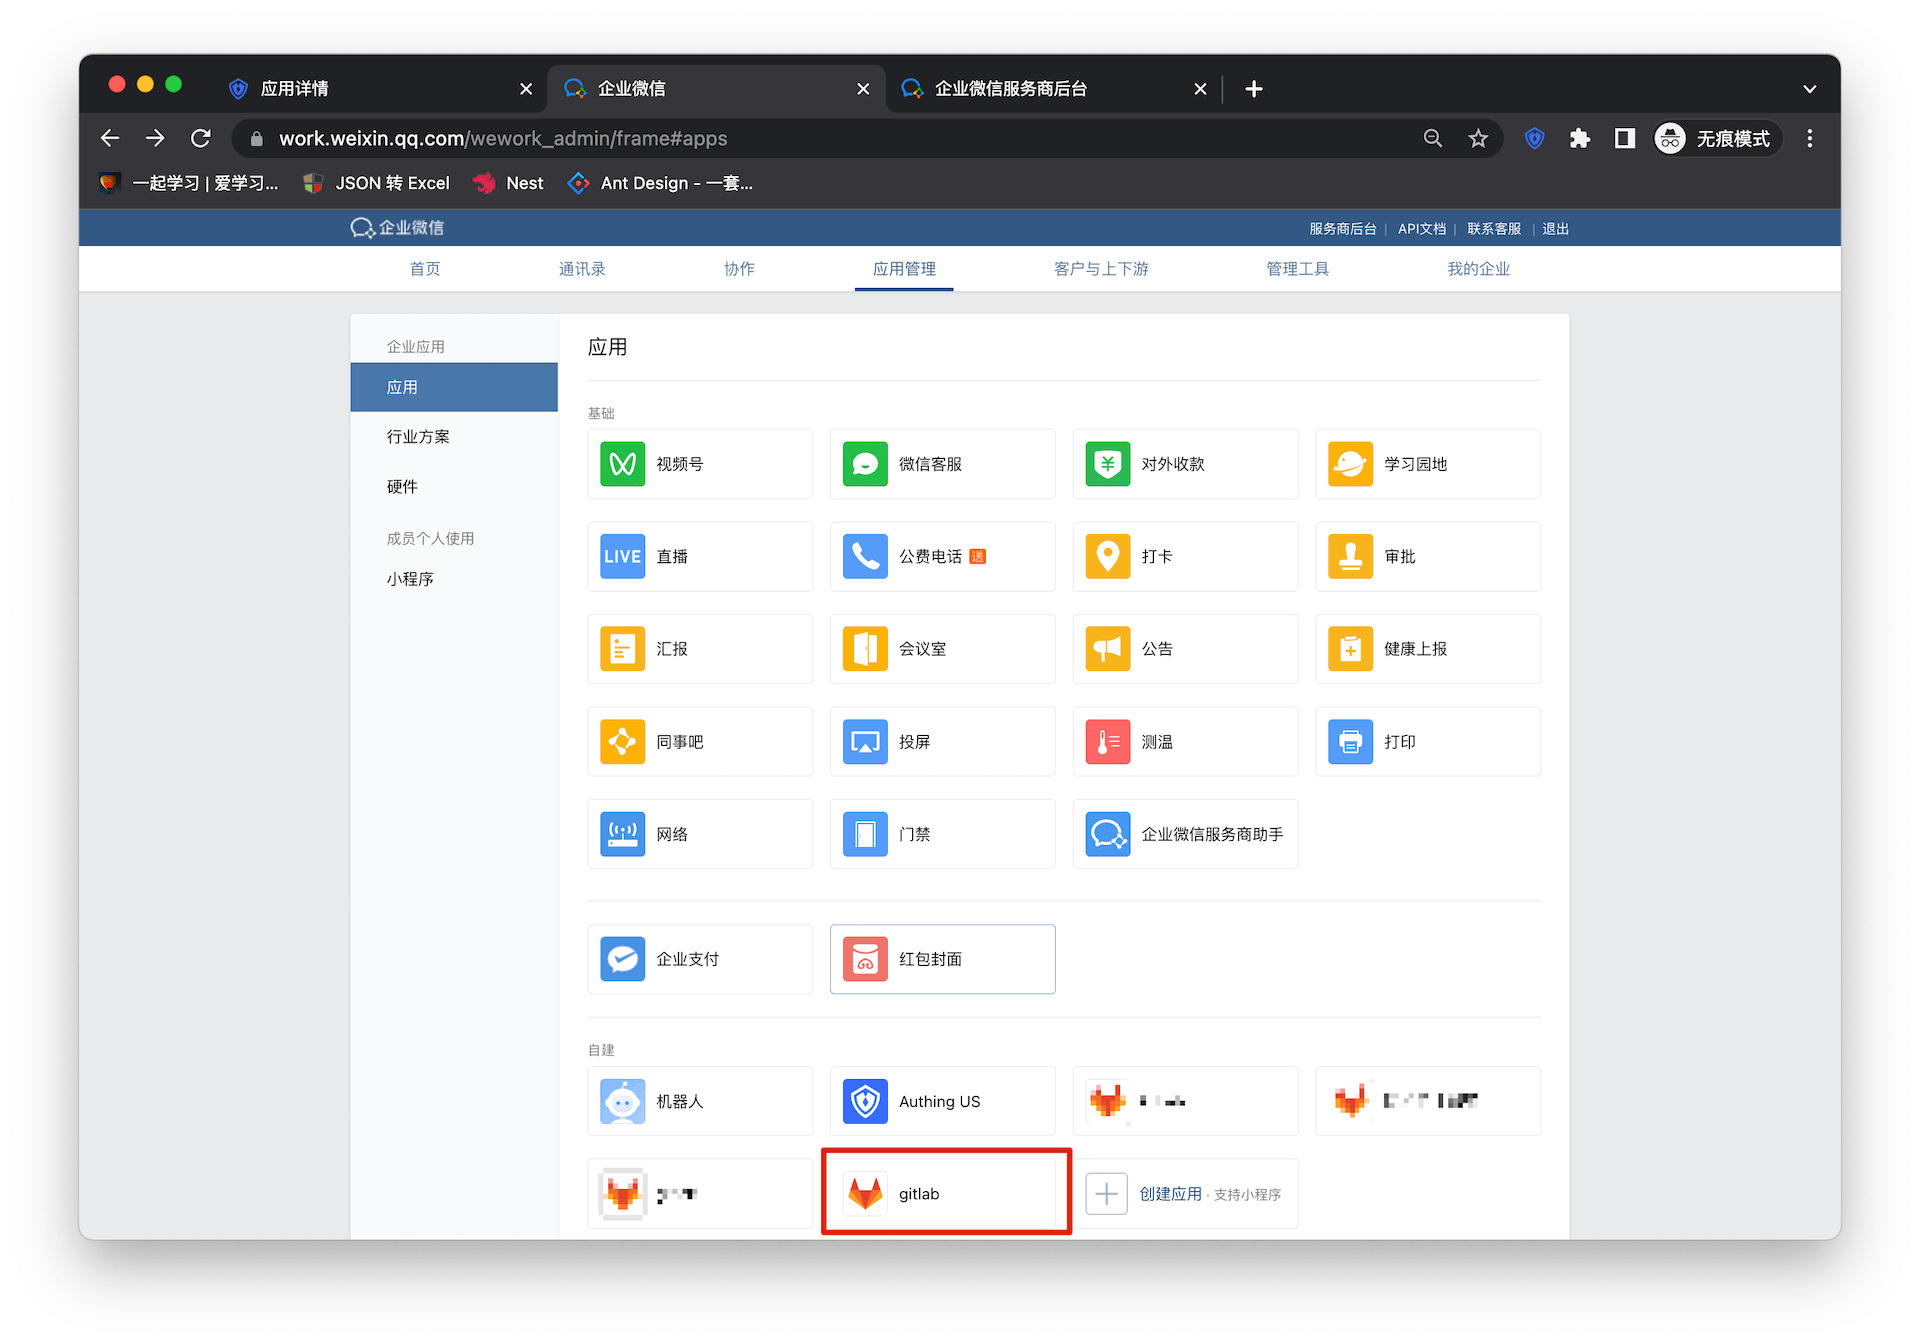Open the 打卡 location pin icon

[1107, 557]
